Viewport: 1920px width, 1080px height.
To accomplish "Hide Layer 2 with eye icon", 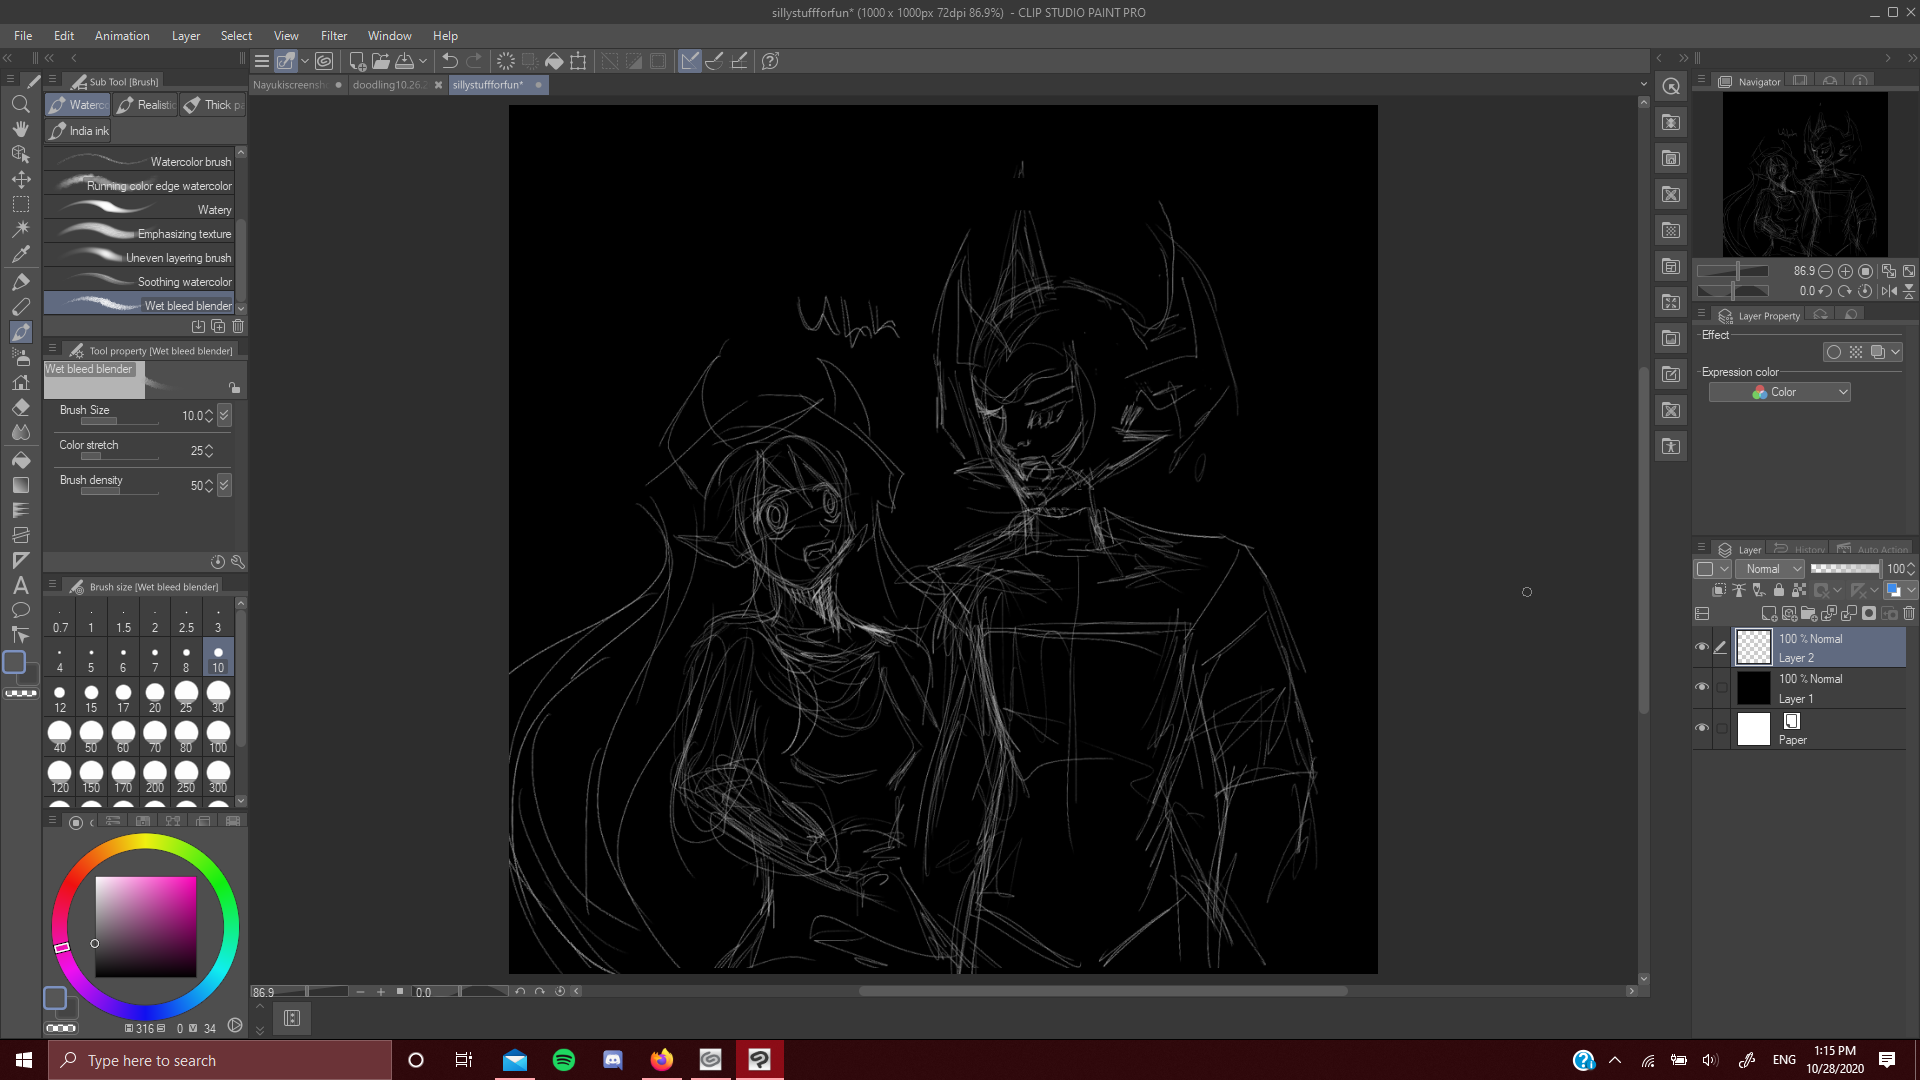I will (x=1701, y=647).
